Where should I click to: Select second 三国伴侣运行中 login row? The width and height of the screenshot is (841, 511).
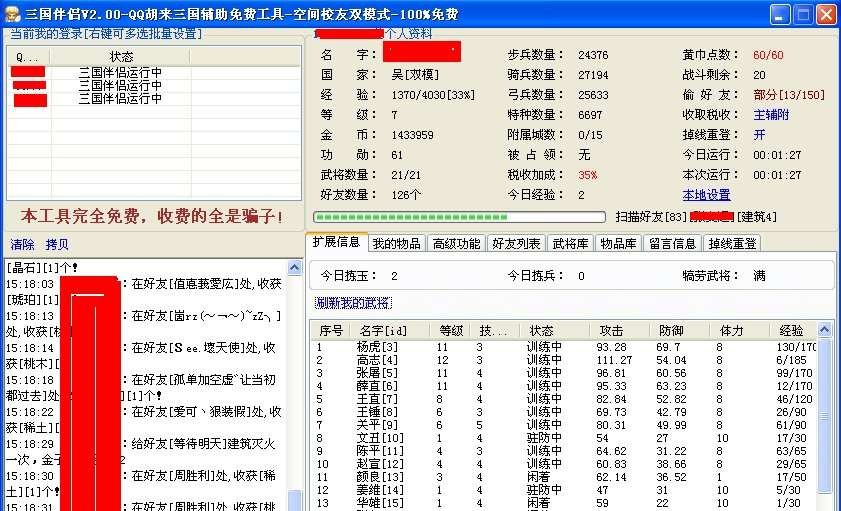tap(153, 85)
